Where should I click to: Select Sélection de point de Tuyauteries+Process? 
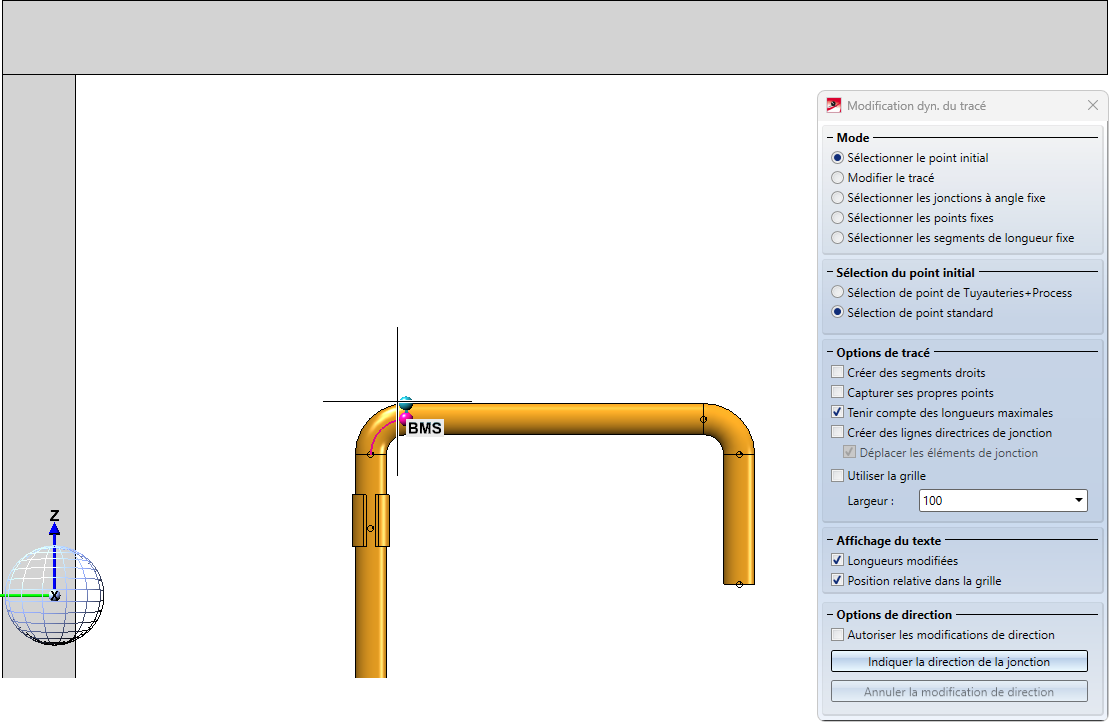pyautogui.click(x=838, y=293)
